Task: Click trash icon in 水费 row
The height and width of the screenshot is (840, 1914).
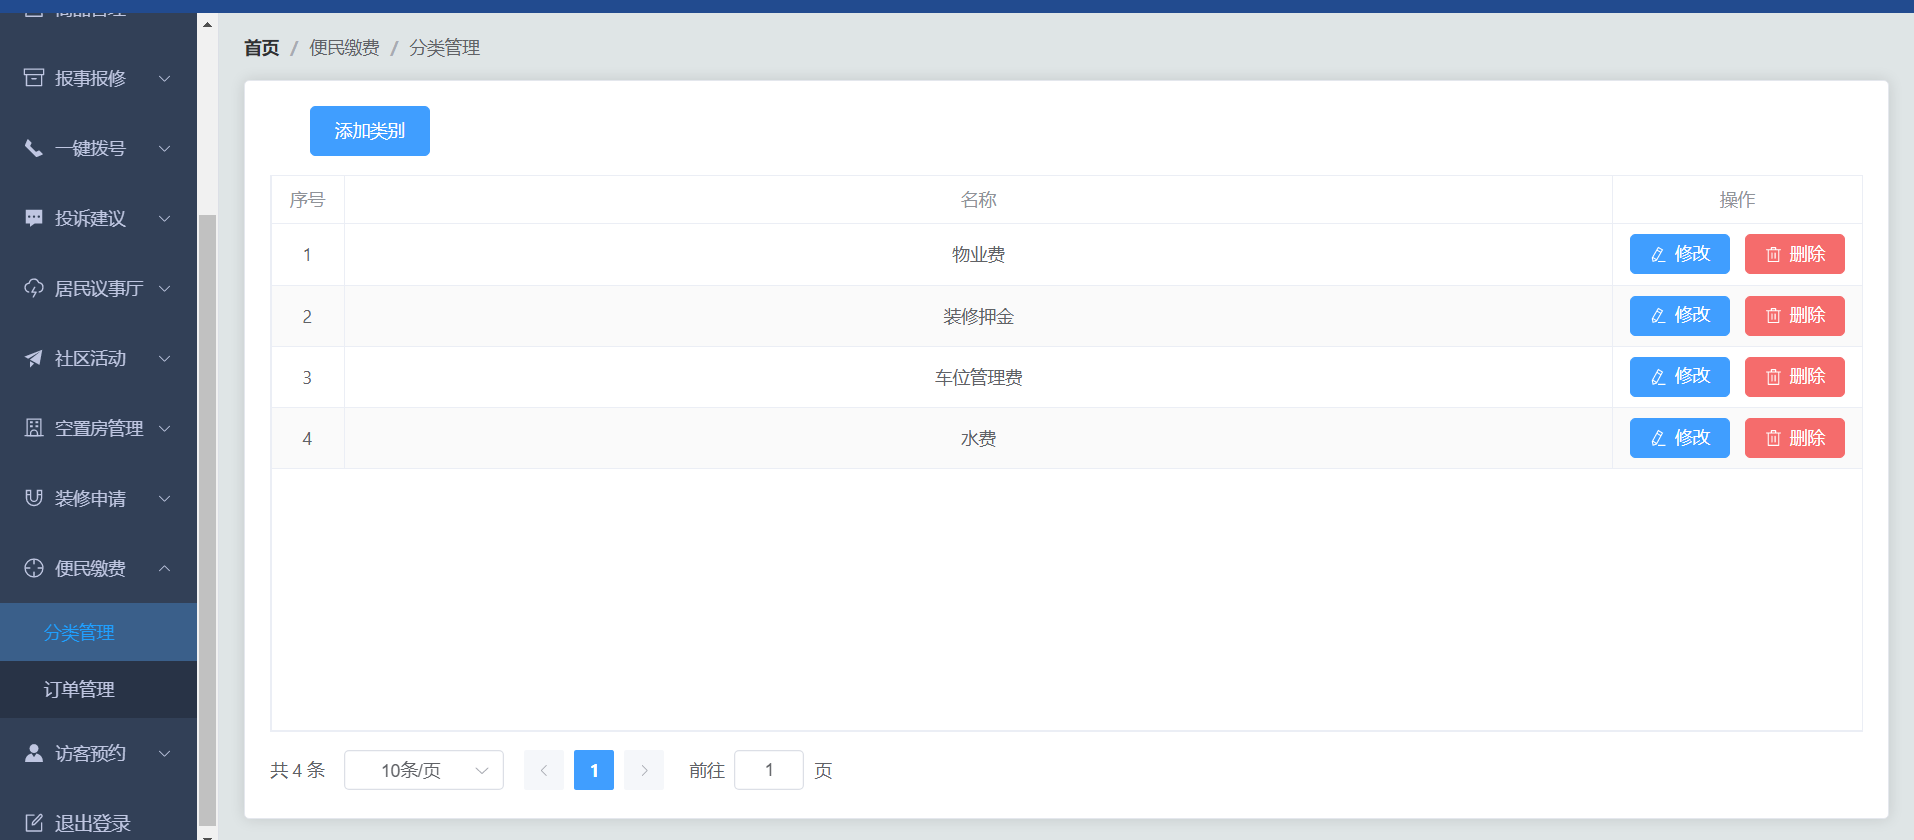Action: 1773,438
